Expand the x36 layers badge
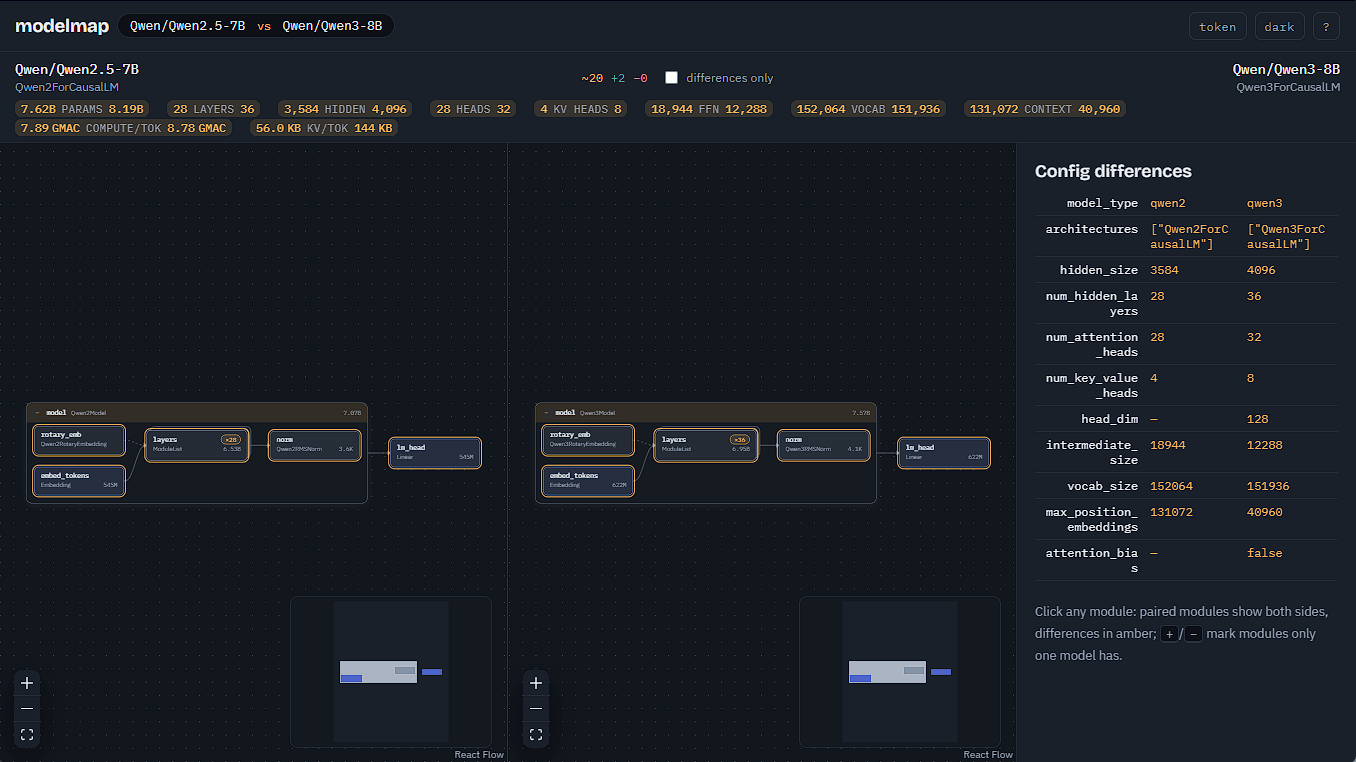Screen dimensions: 1356x762 tap(740, 439)
